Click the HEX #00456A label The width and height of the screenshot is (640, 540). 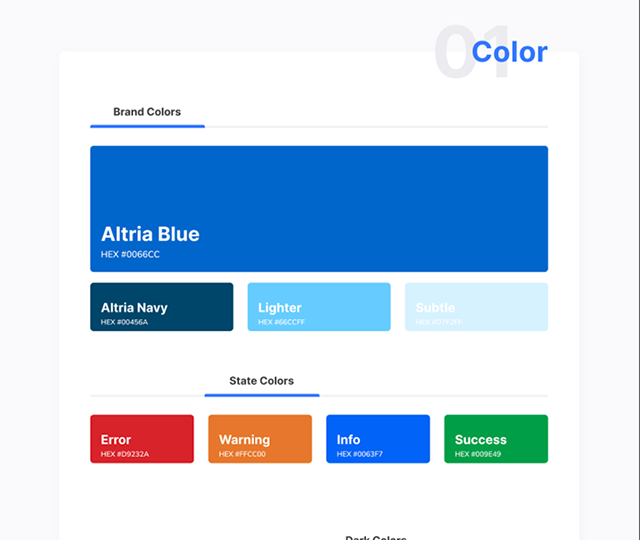(x=124, y=322)
